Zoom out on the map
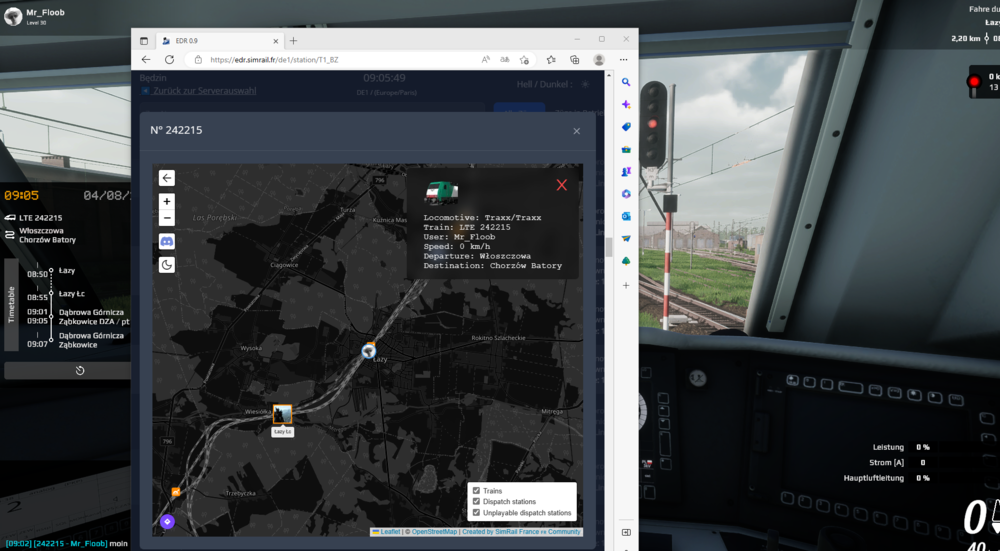This screenshot has width=1000, height=551. click(x=167, y=218)
